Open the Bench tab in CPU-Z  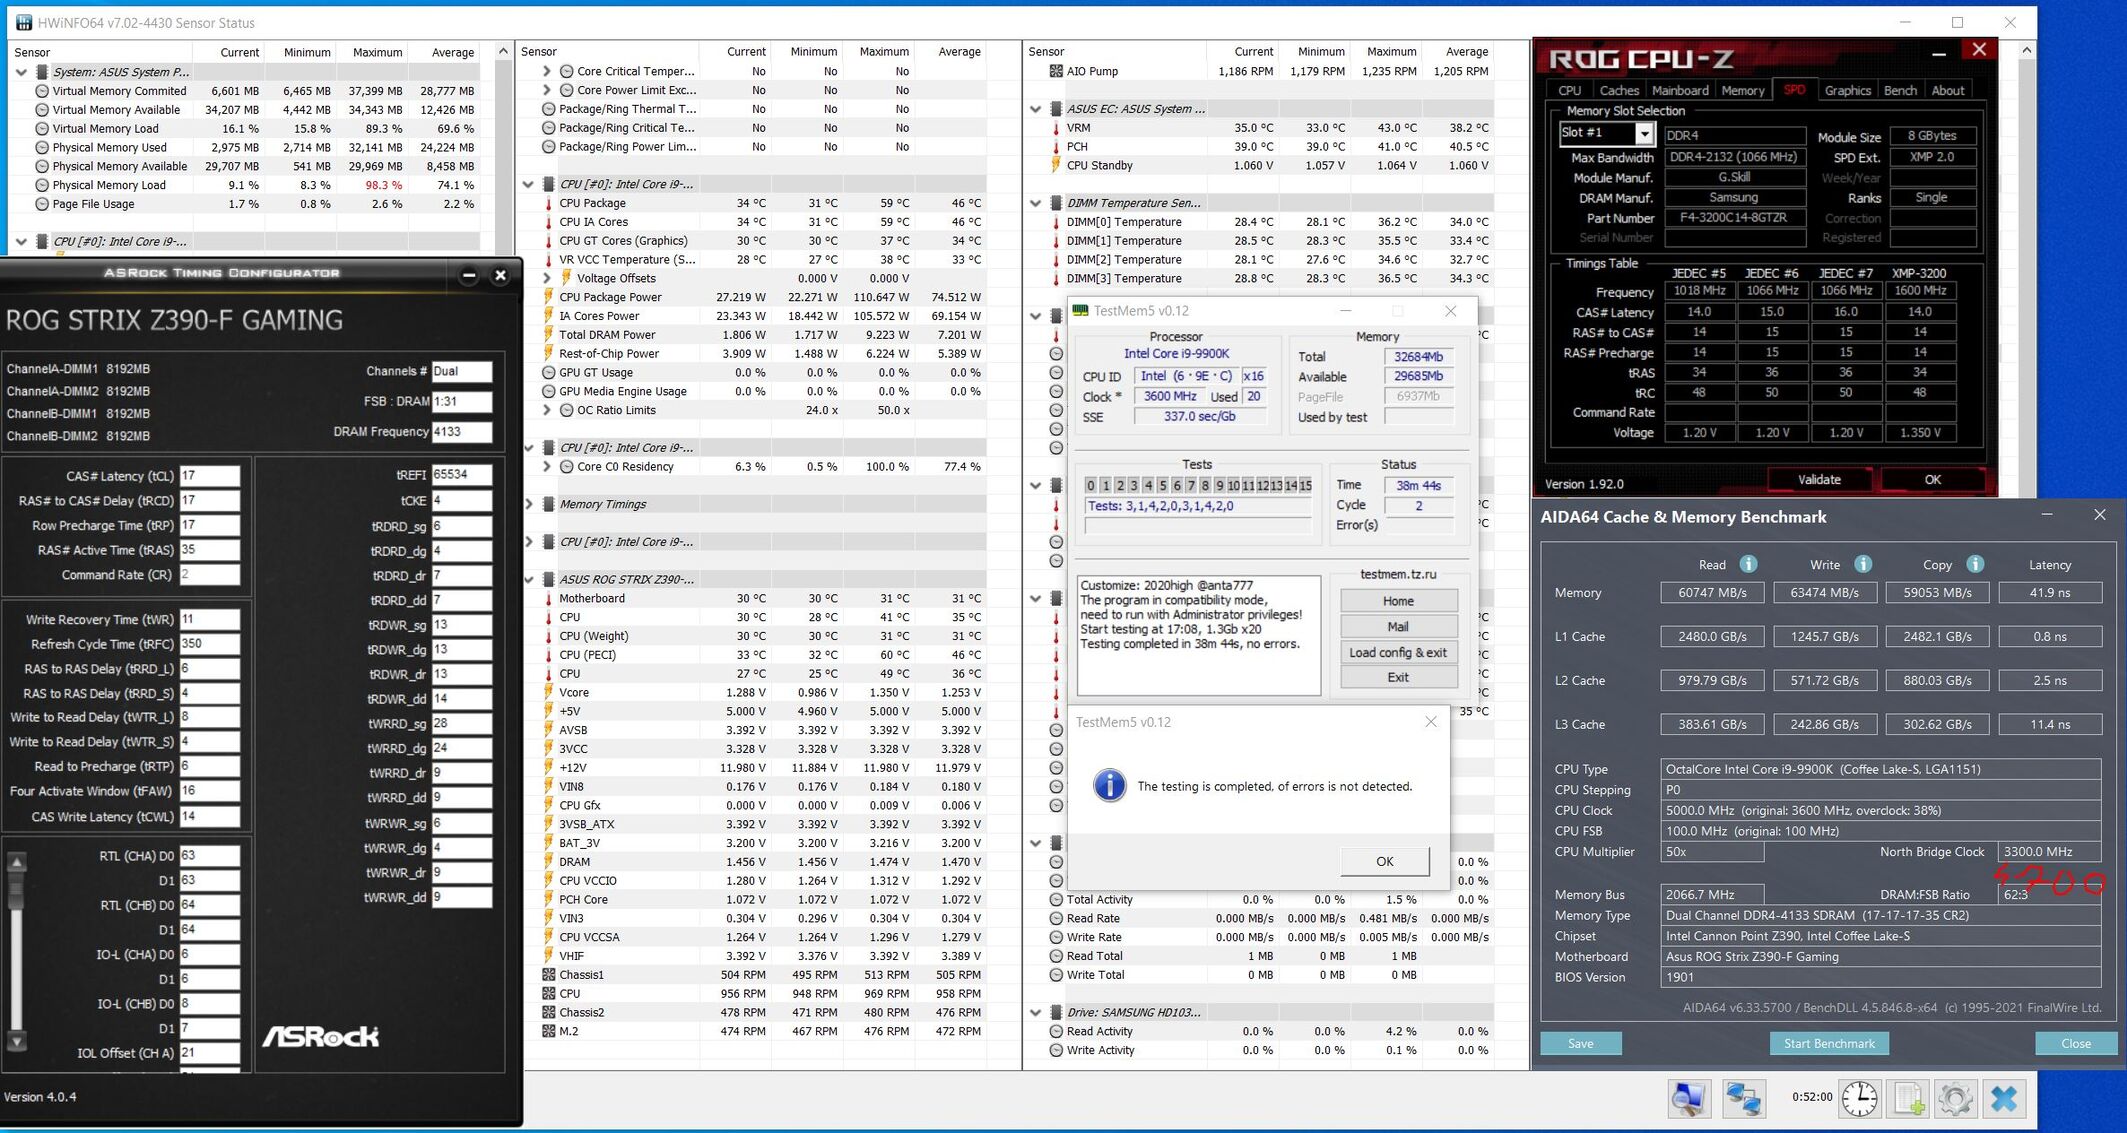[1900, 90]
